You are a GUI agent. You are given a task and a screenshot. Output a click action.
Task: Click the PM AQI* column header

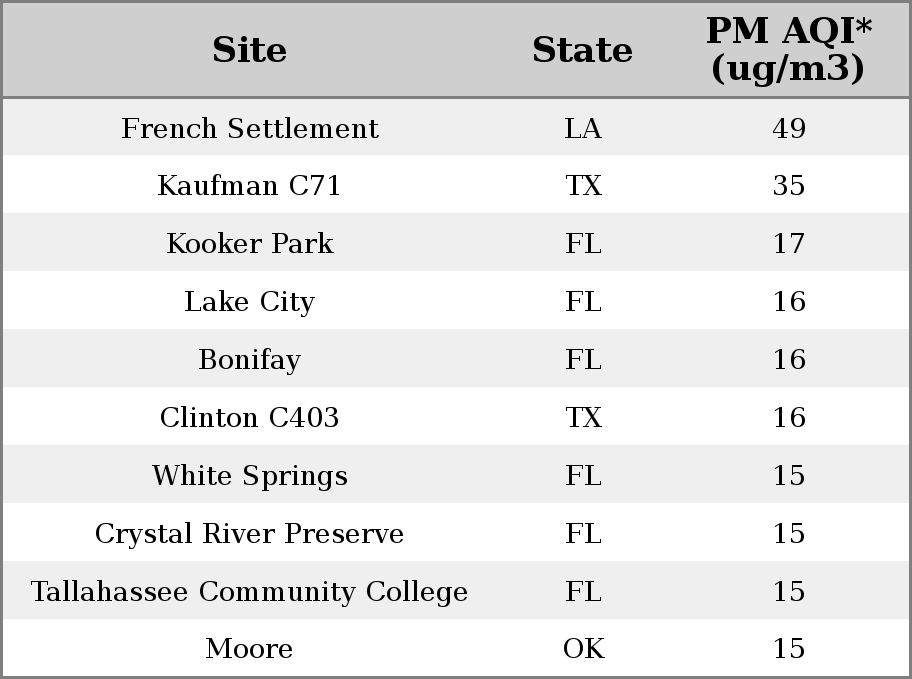[x=789, y=50]
